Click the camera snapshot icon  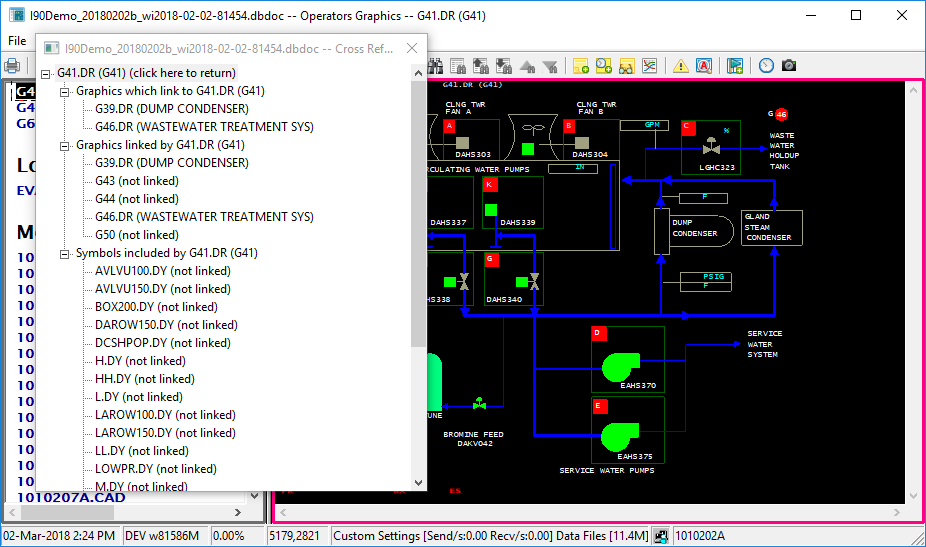click(x=789, y=66)
